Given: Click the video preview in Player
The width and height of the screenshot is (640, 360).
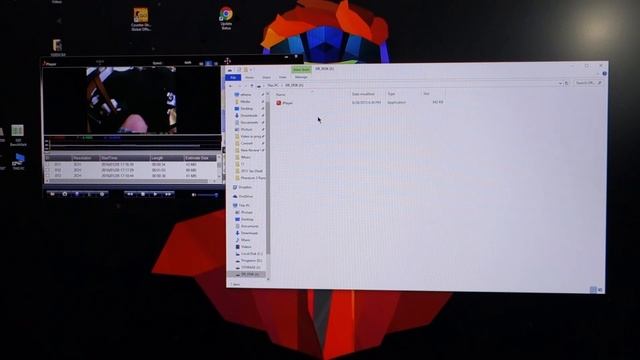Looking at the screenshot, I should click(x=131, y=100).
